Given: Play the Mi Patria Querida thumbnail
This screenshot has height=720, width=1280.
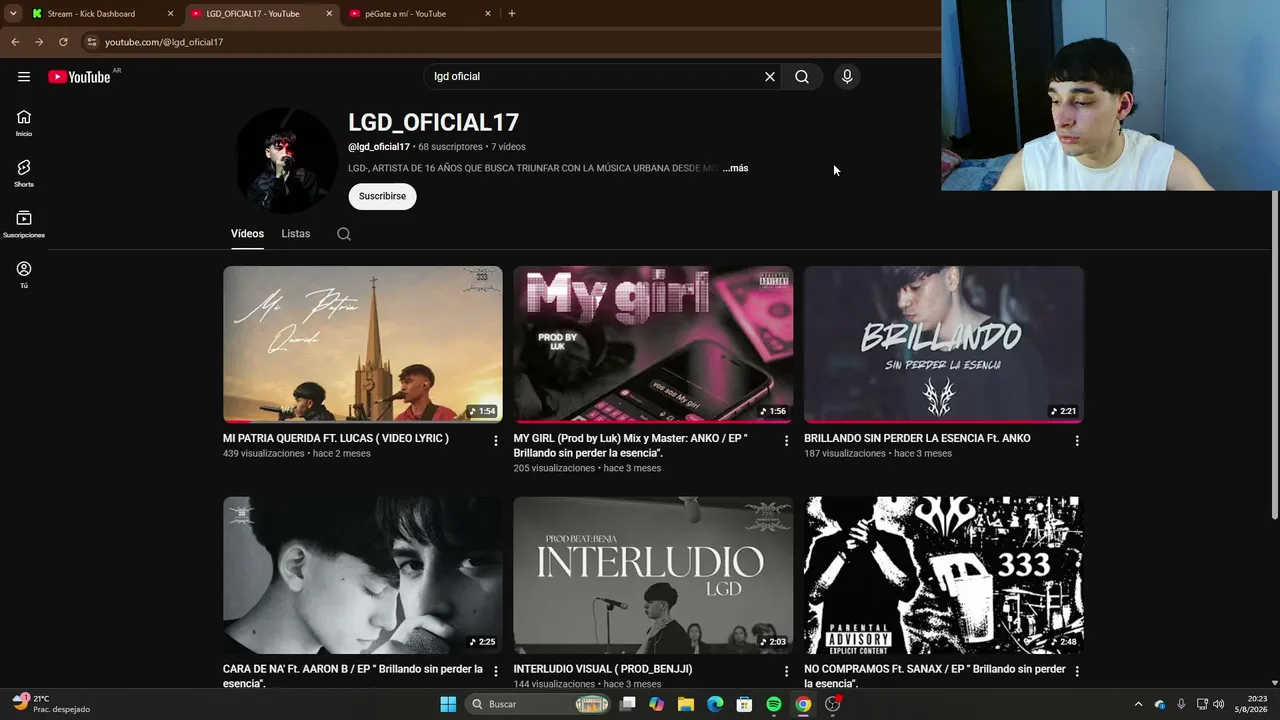Looking at the screenshot, I should [x=363, y=344].
